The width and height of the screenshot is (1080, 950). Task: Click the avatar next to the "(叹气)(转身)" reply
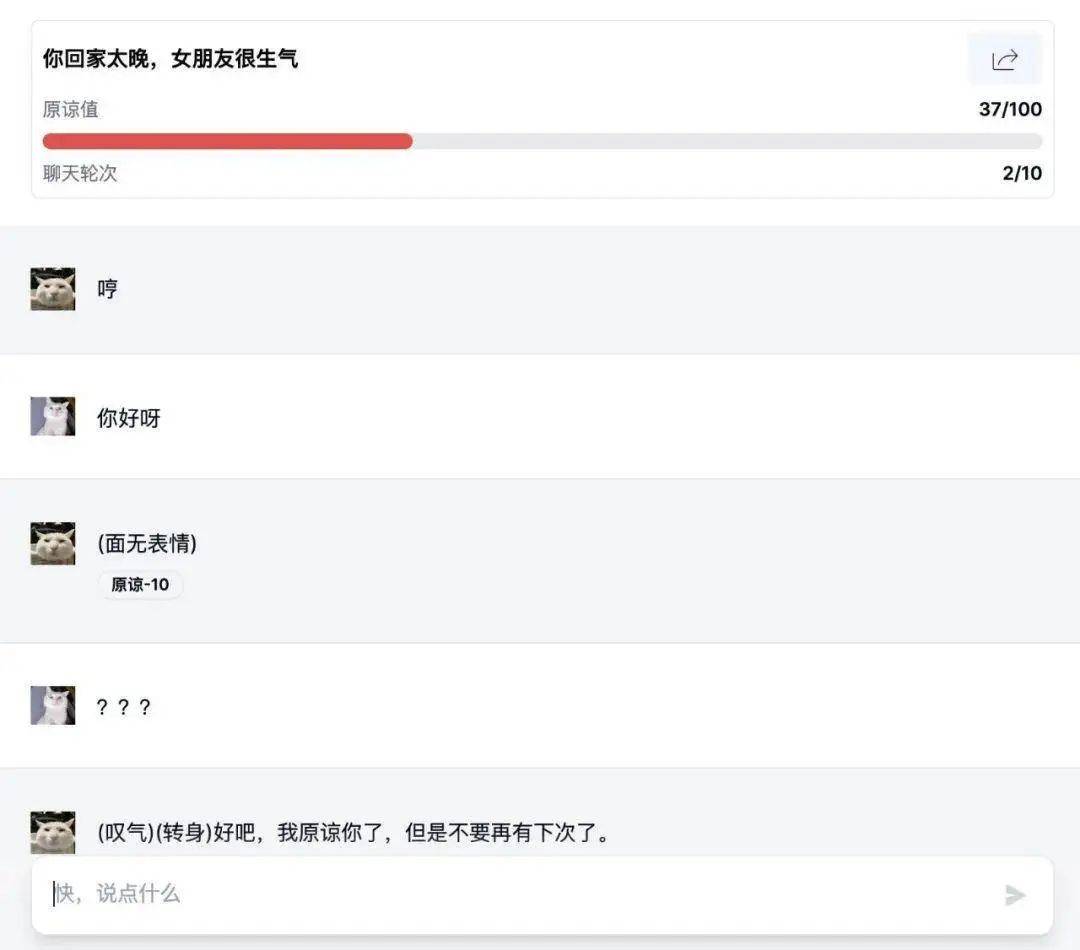[x=53, y=832]
